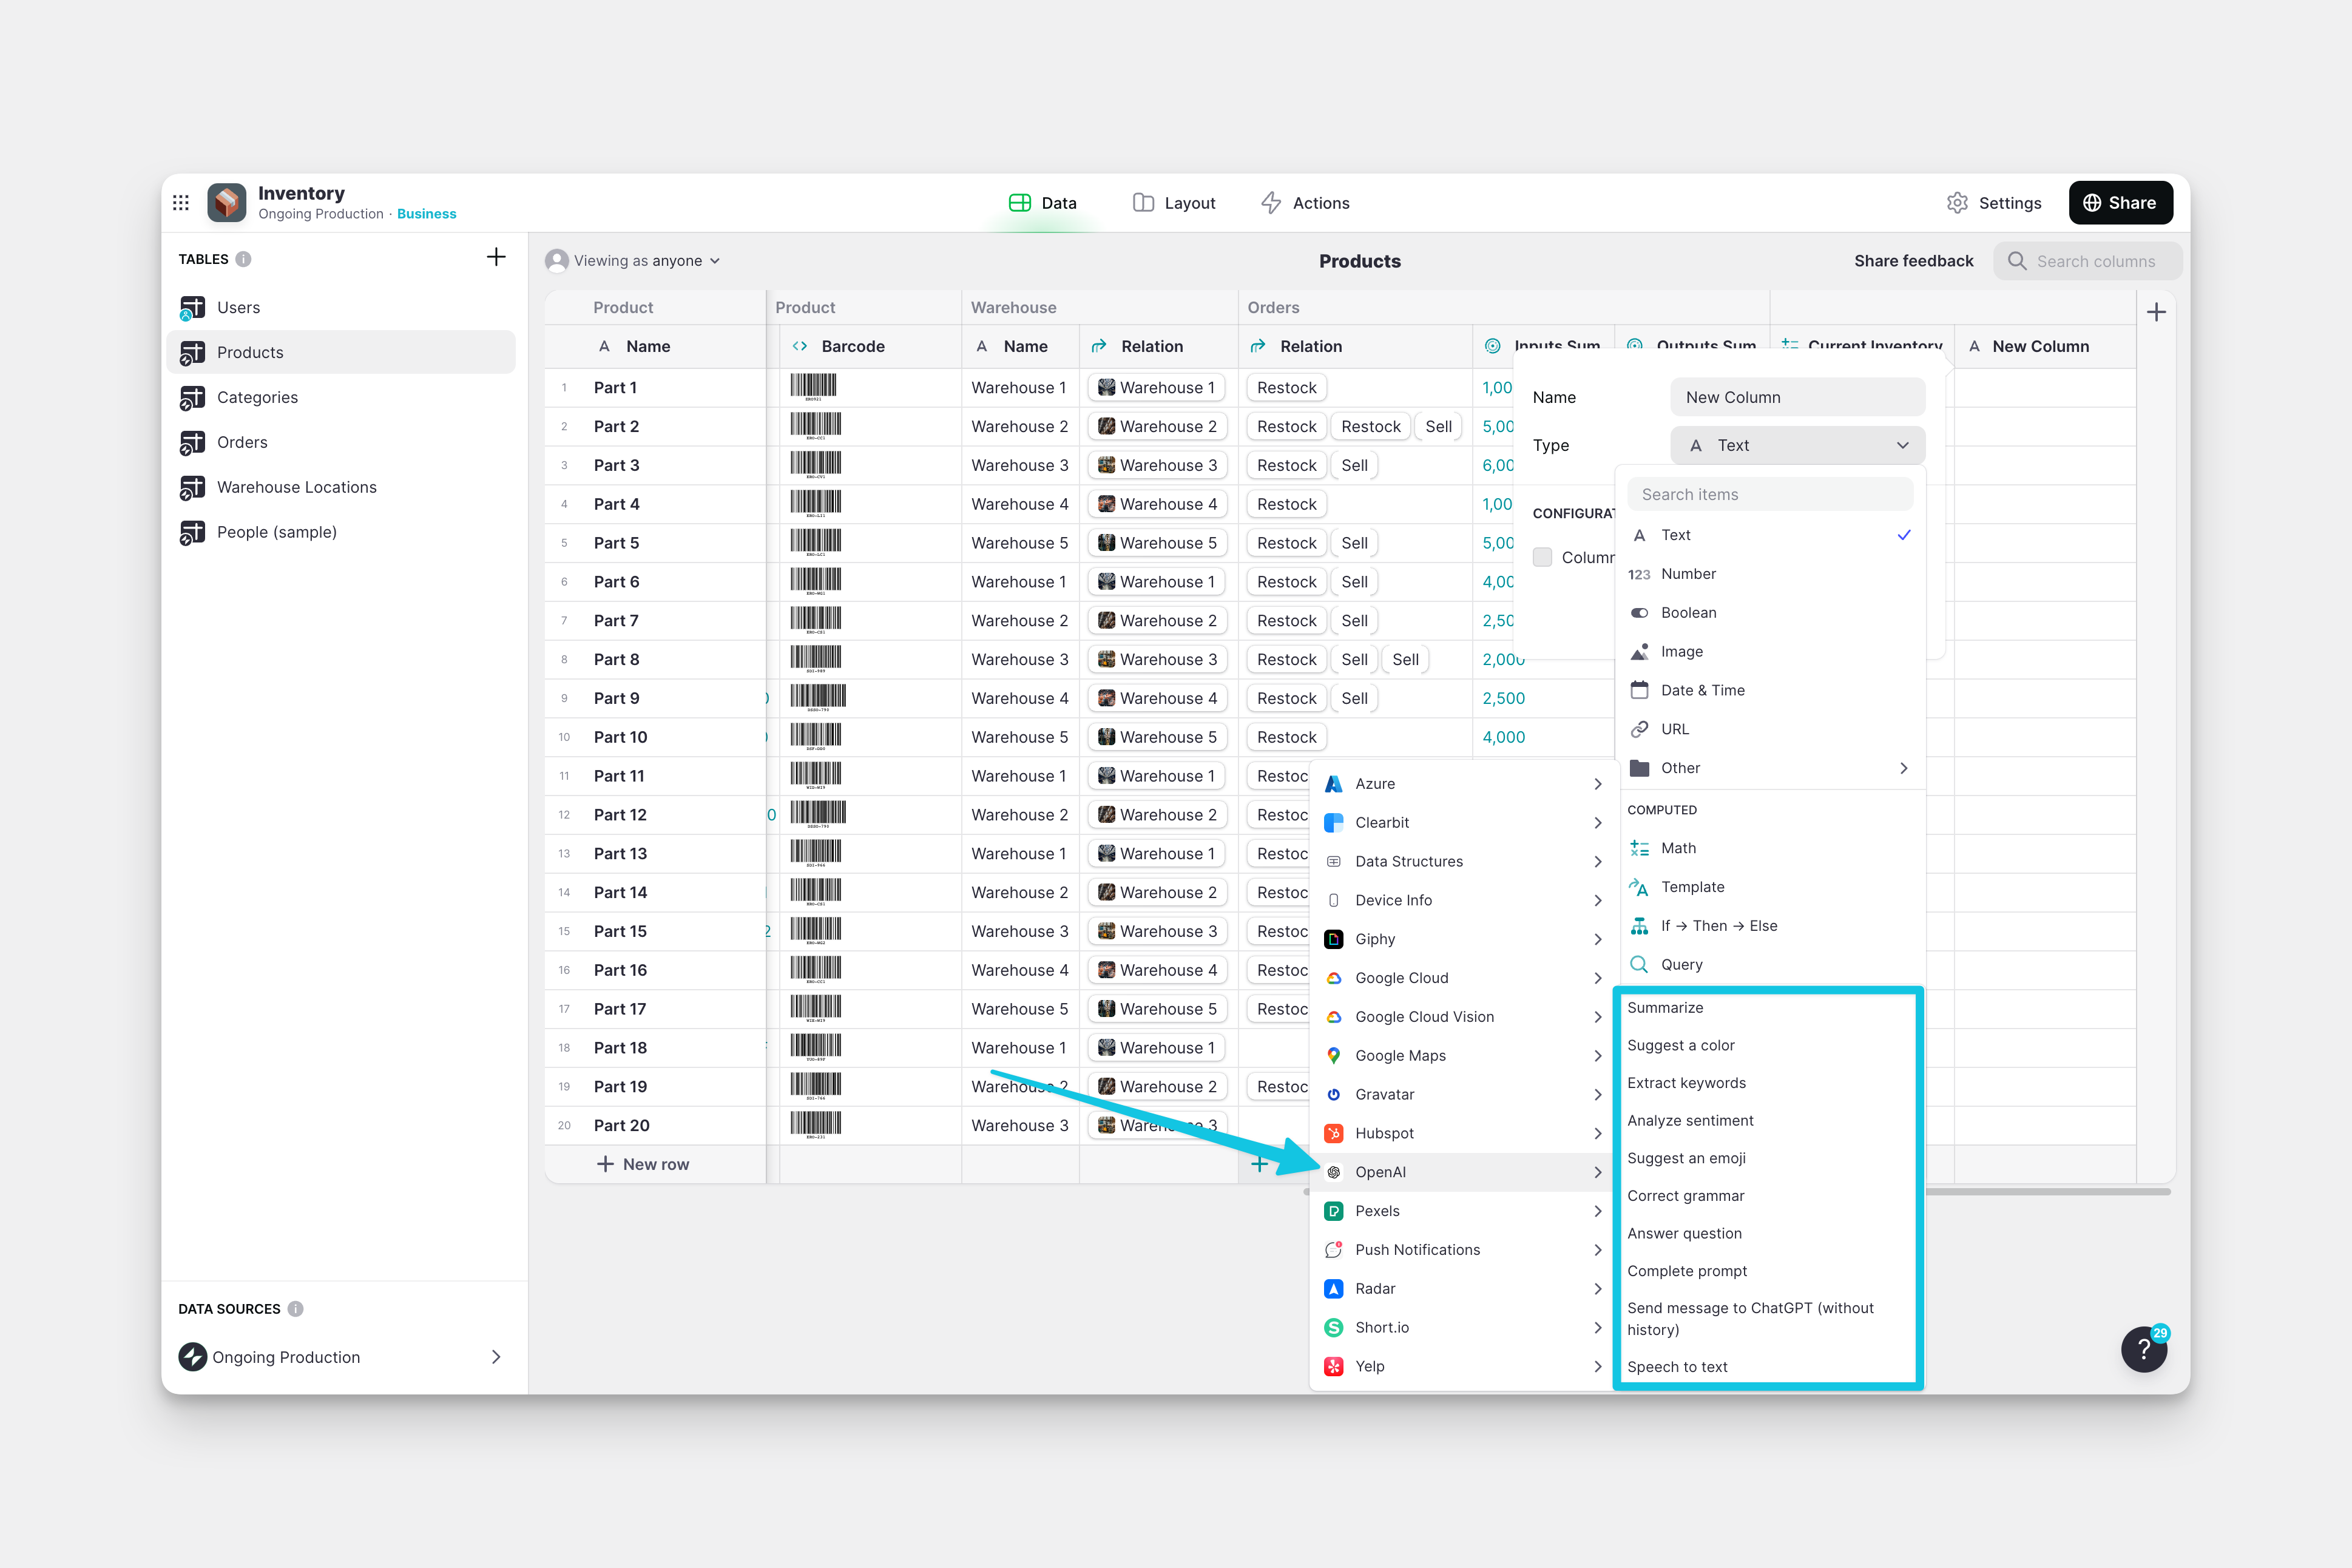
Task: Click the Share feedback link
Action: point(1913,261)
